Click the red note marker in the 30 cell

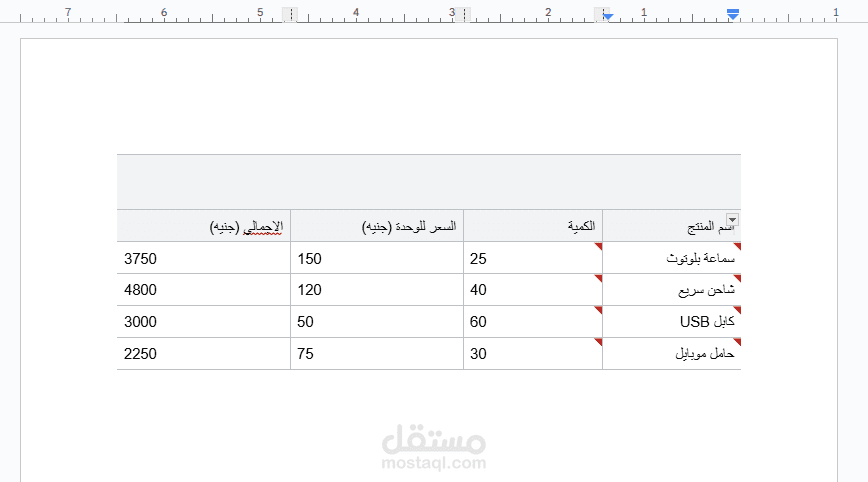coord(599,342)
